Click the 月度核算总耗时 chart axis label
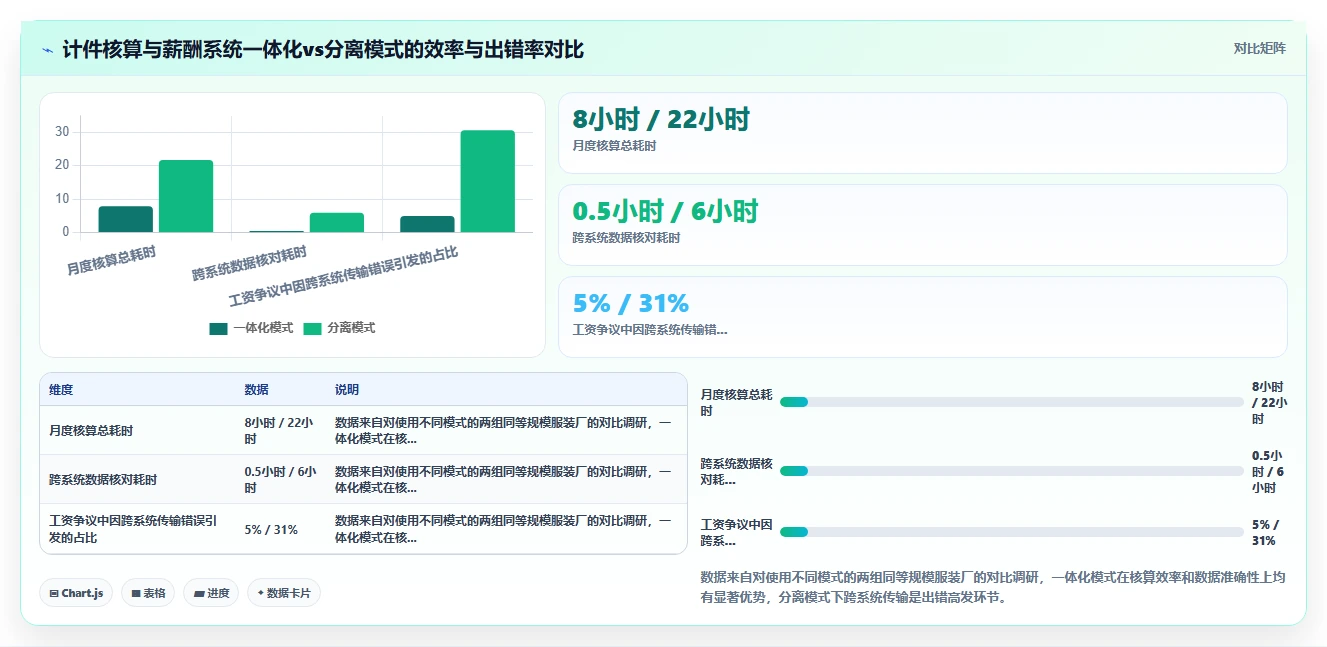1327x647 pixels. coord(111,260)
